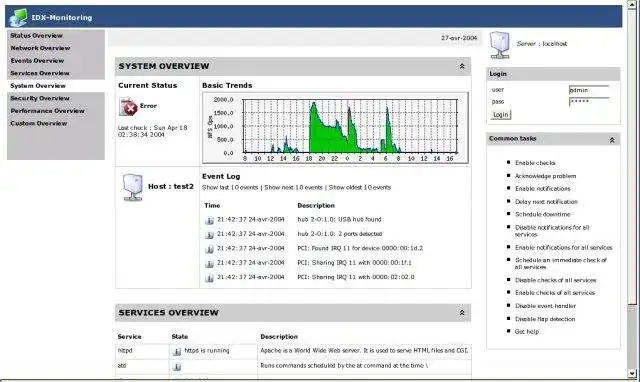This screenshot has width=640, height=382.
Task: Collapse the Common tasks panel
Action: coord(612,140)
